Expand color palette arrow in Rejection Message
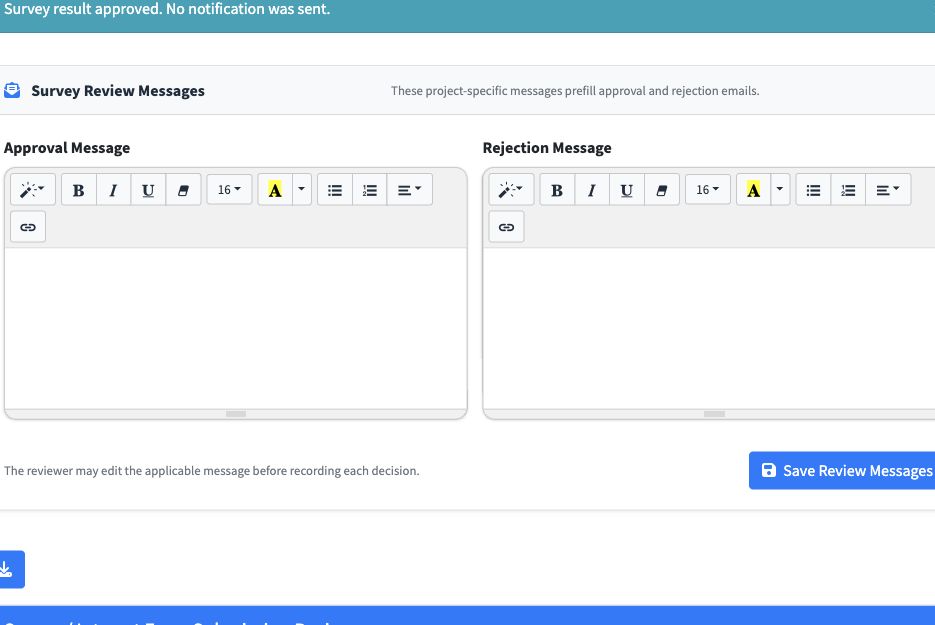Image resolution: width=935 pixels, height=625 pixels. point(780,190)
